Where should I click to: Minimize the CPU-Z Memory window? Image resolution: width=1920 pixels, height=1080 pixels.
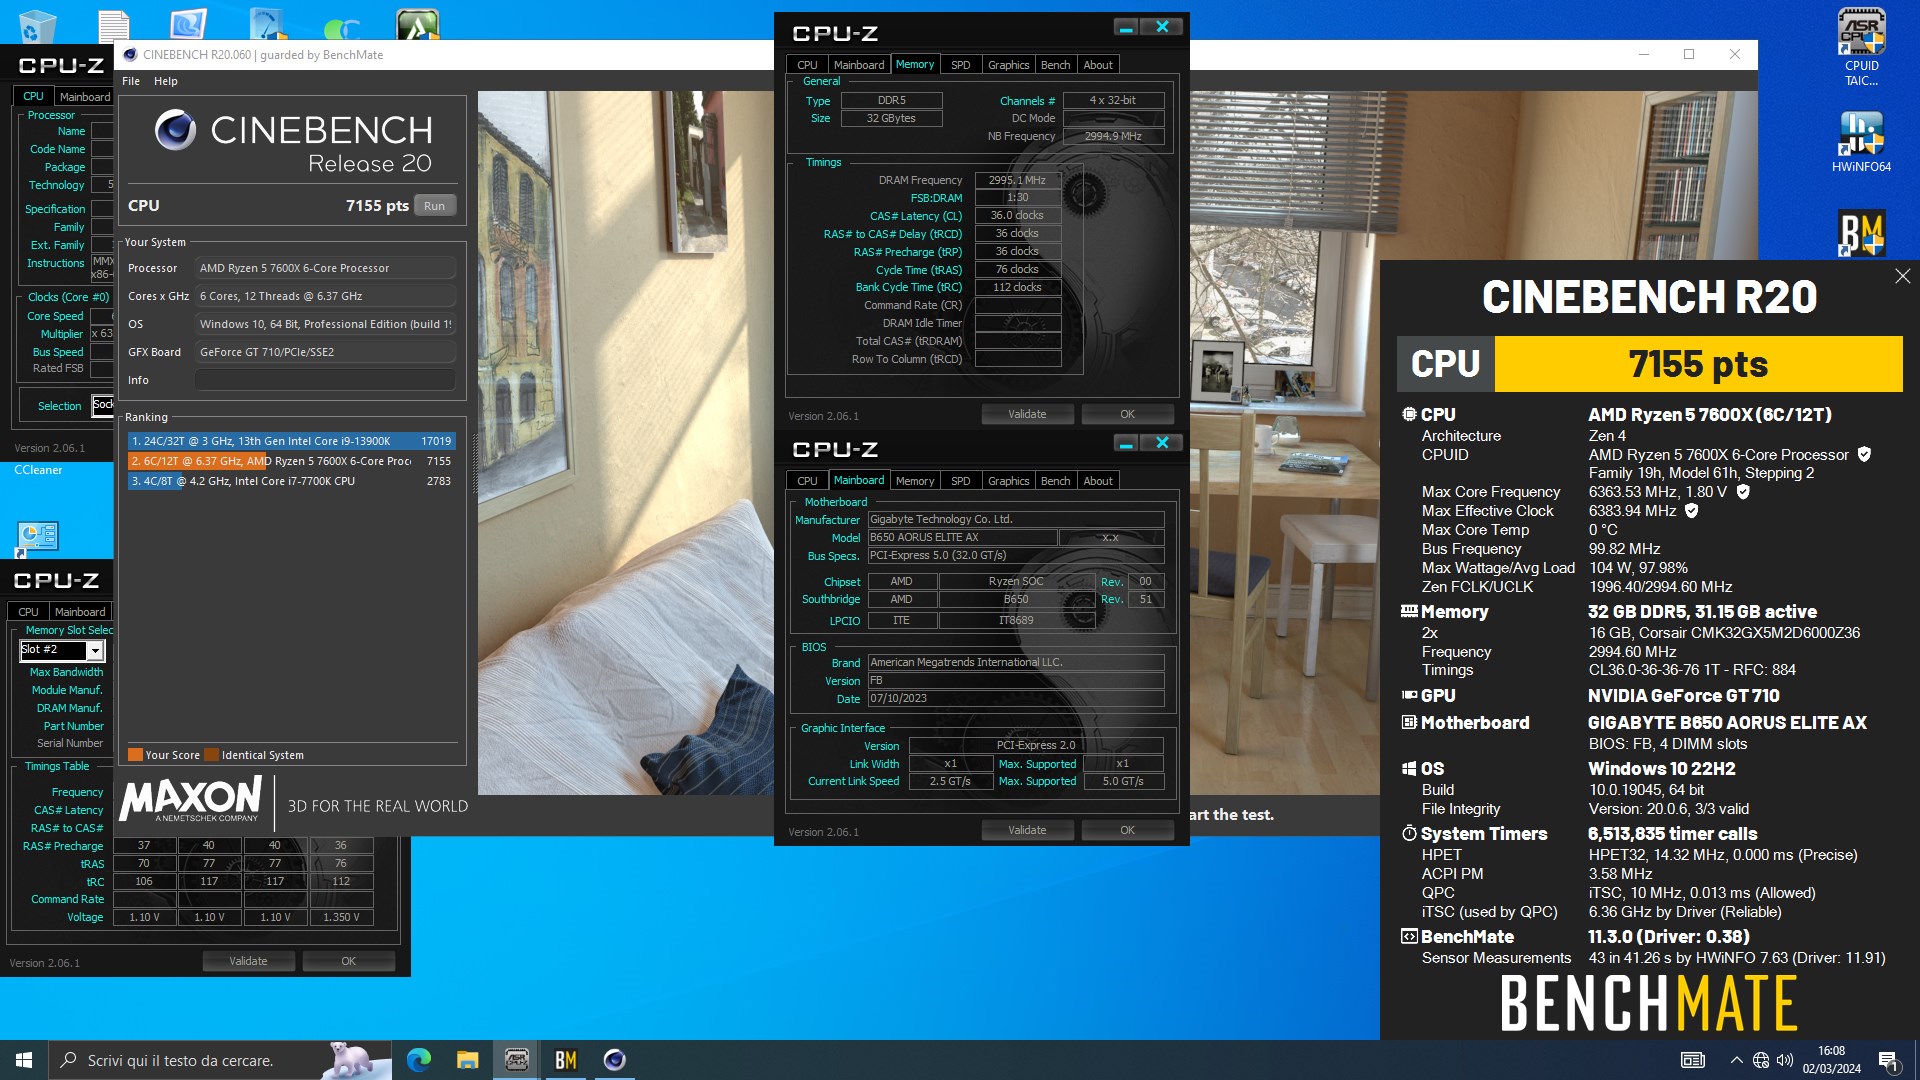[1126, 27]
